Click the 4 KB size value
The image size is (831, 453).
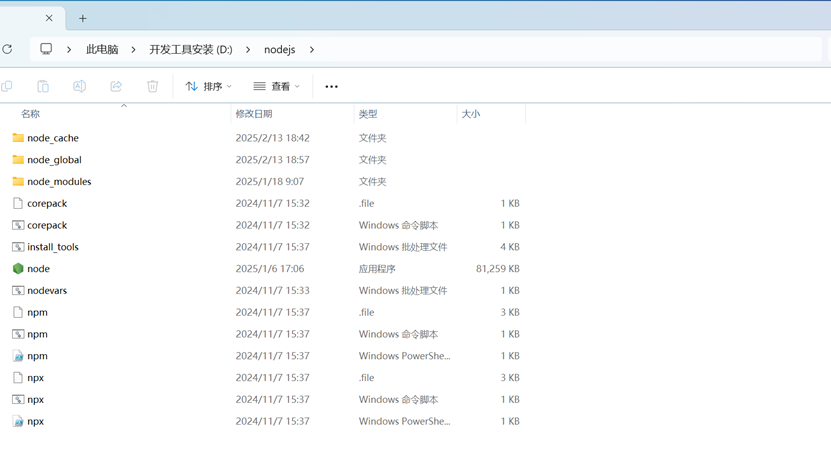click(510, 247)
